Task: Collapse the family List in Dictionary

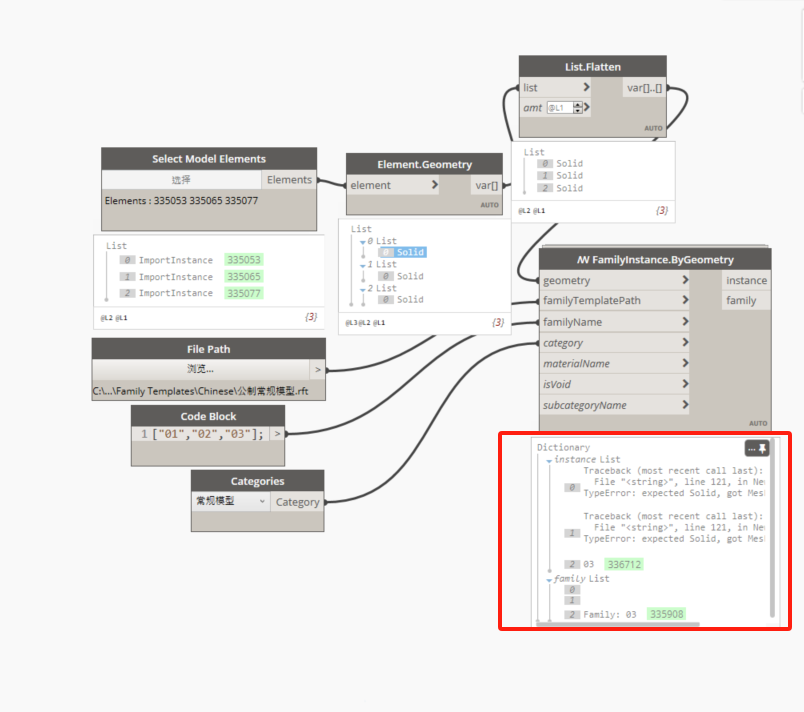Action: (x=549, y=579)
